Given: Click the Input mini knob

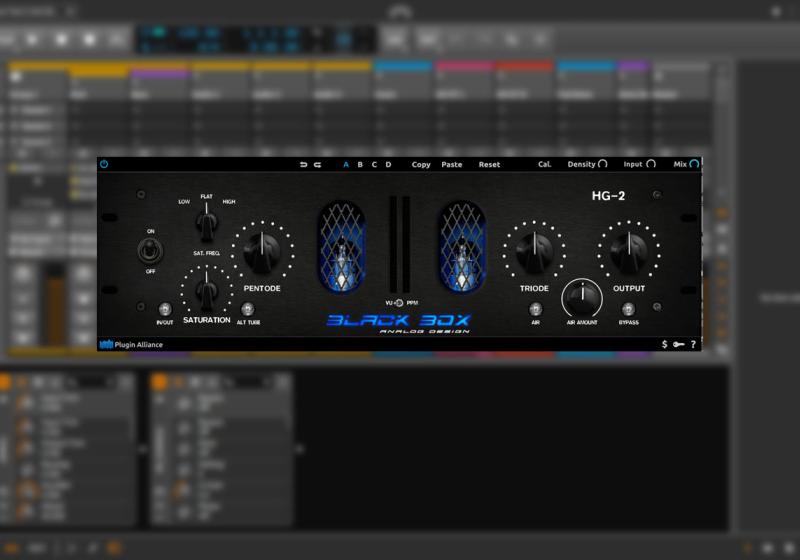Looking at the screenshot, I should click(651, 164).
